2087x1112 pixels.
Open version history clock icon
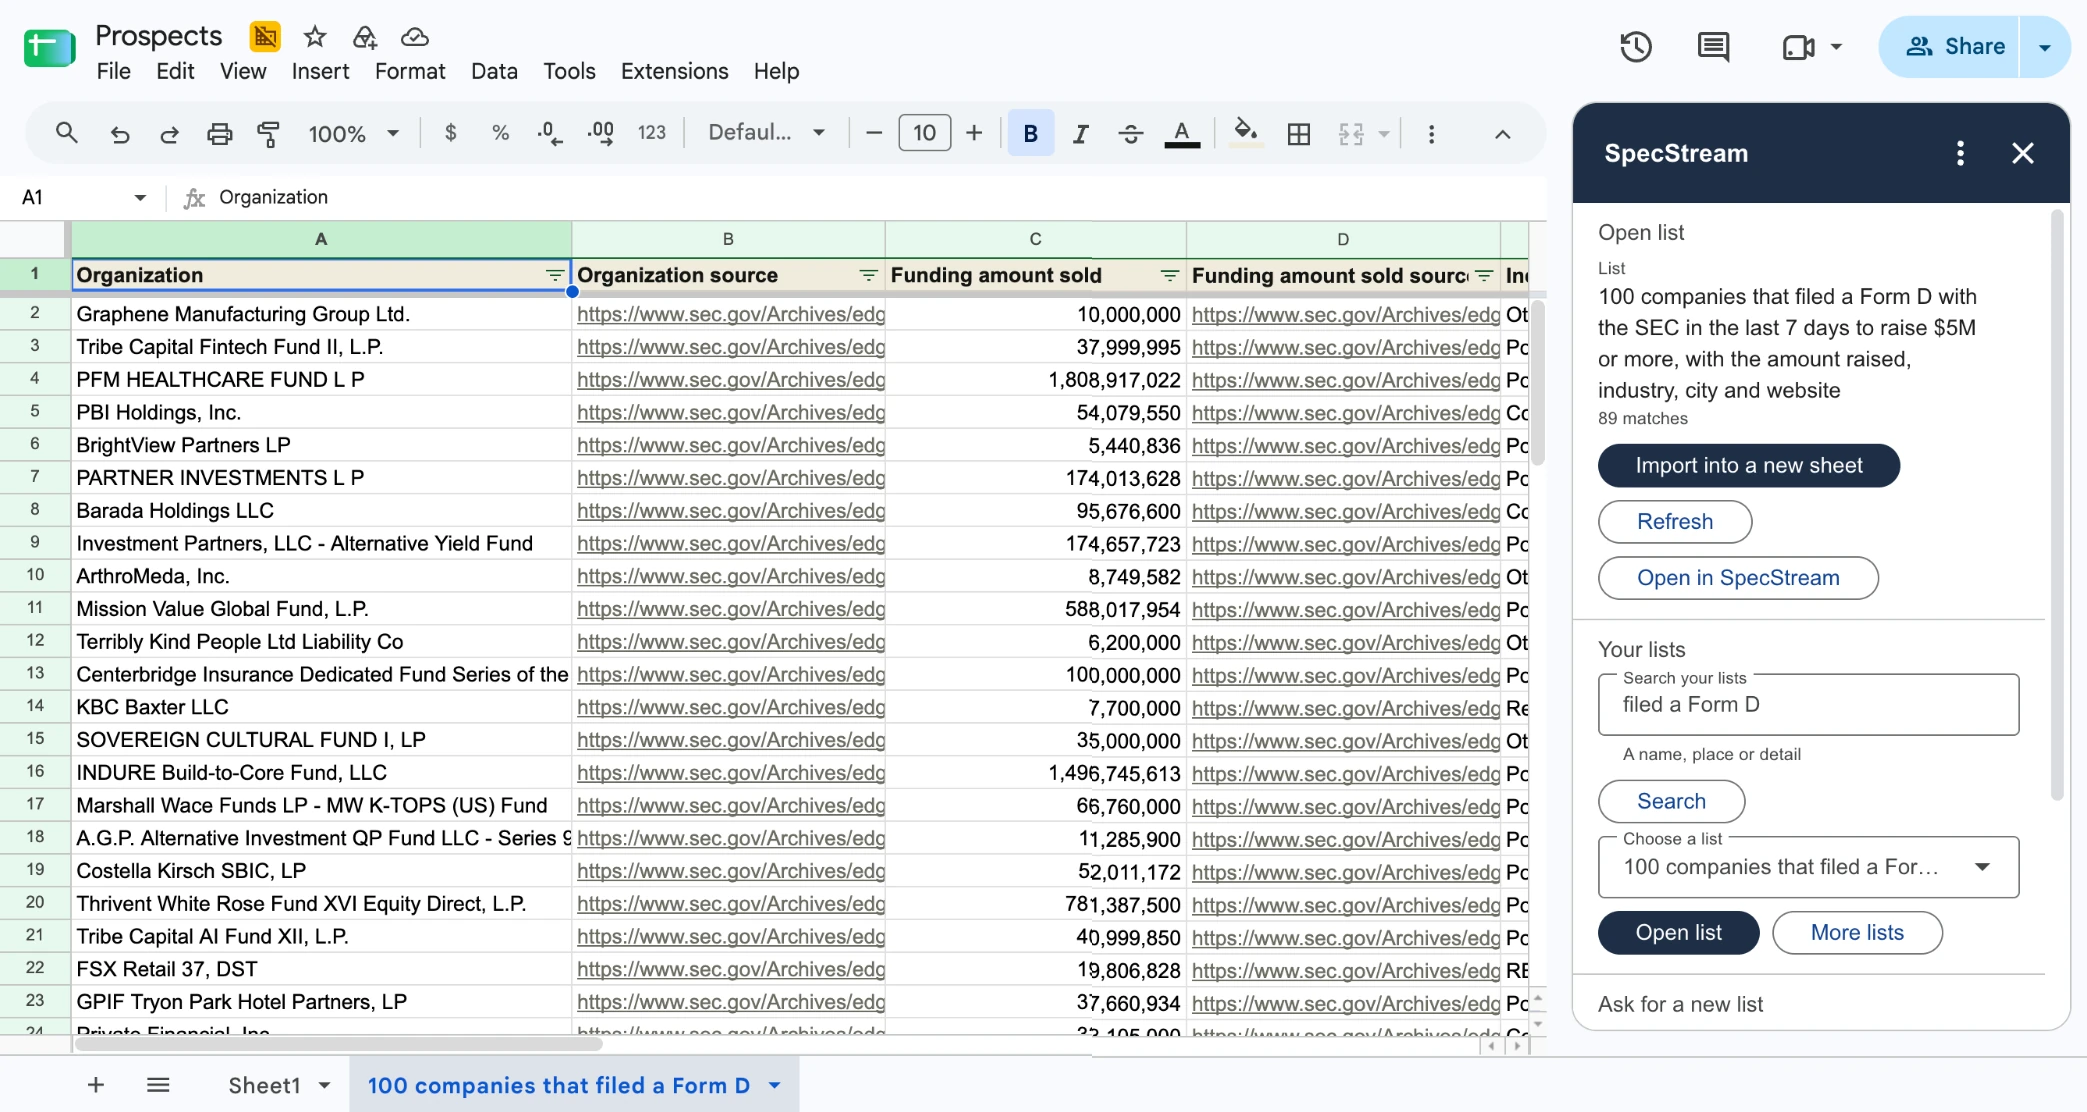pyautogui.click(x=1636, y=46)
